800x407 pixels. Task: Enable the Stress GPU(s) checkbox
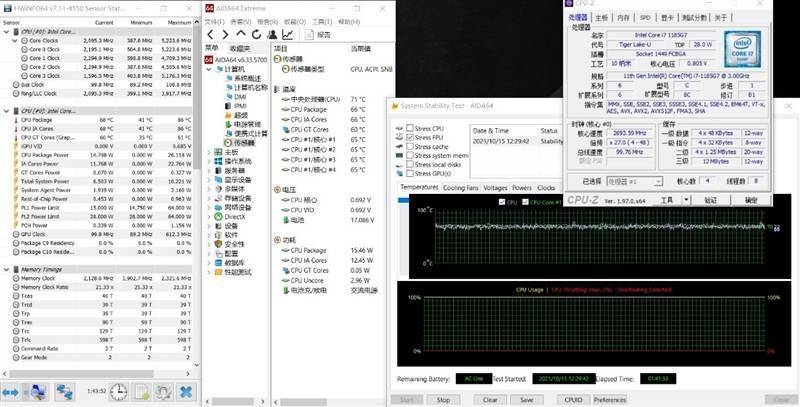(x=410, y=173)
